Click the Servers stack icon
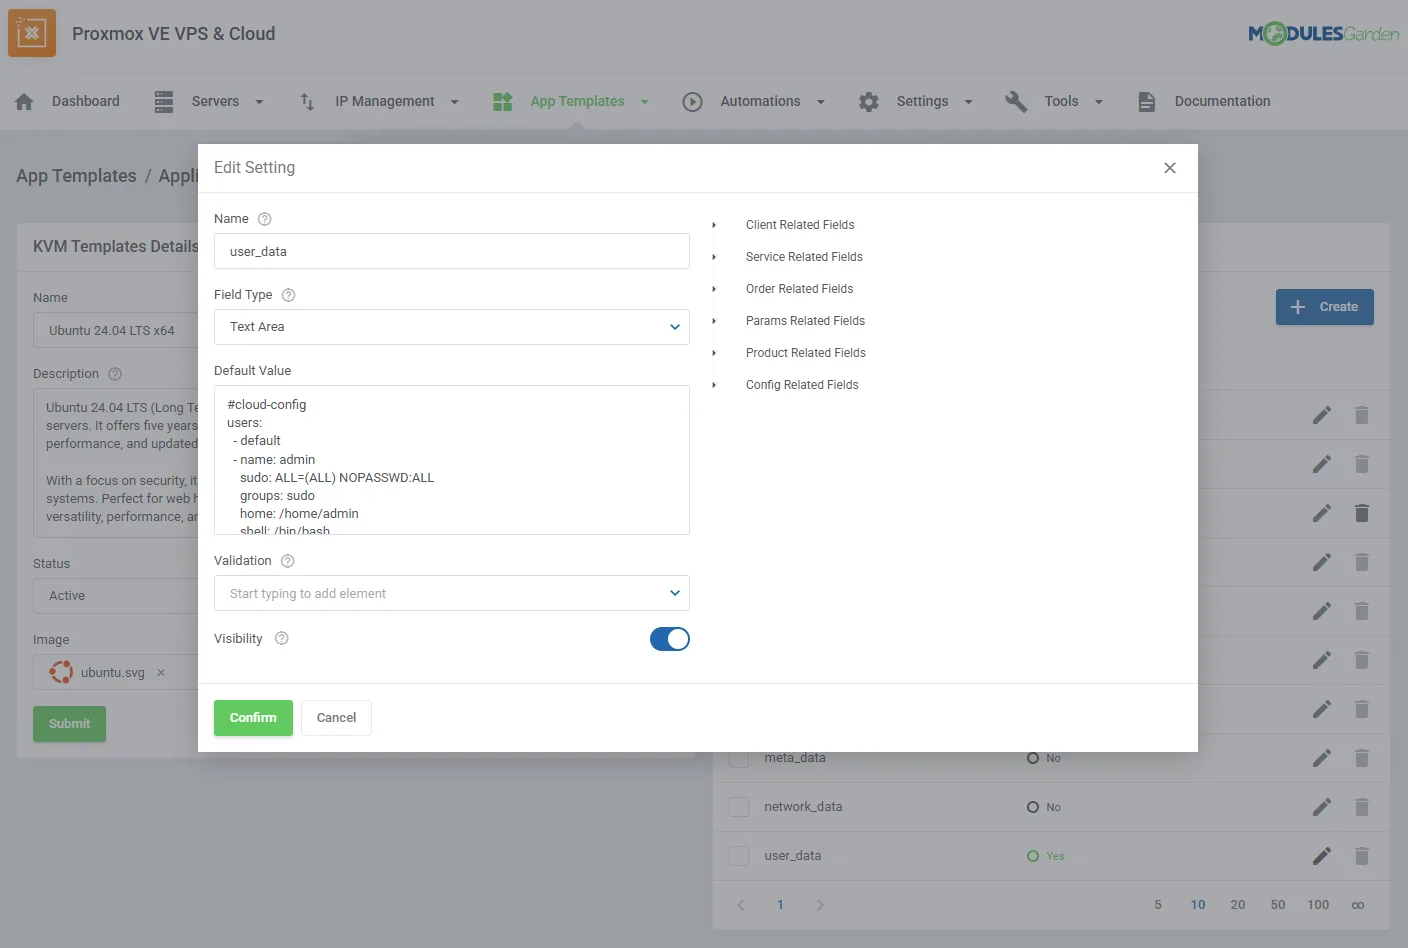Image resolution: width=1408 pixels, height=948 pixels. tap(164, 101)
